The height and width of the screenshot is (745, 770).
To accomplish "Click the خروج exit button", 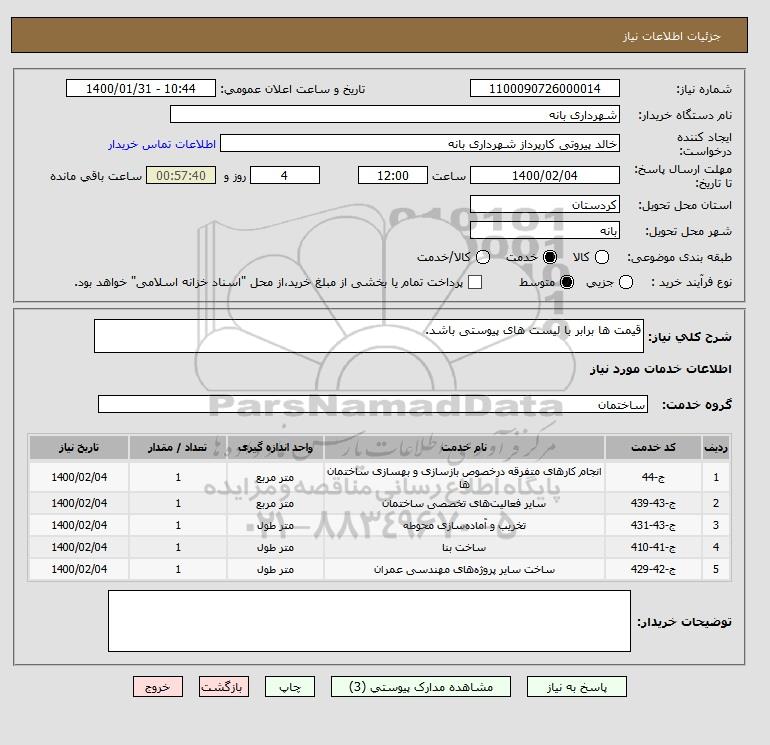I will [158, 687].
